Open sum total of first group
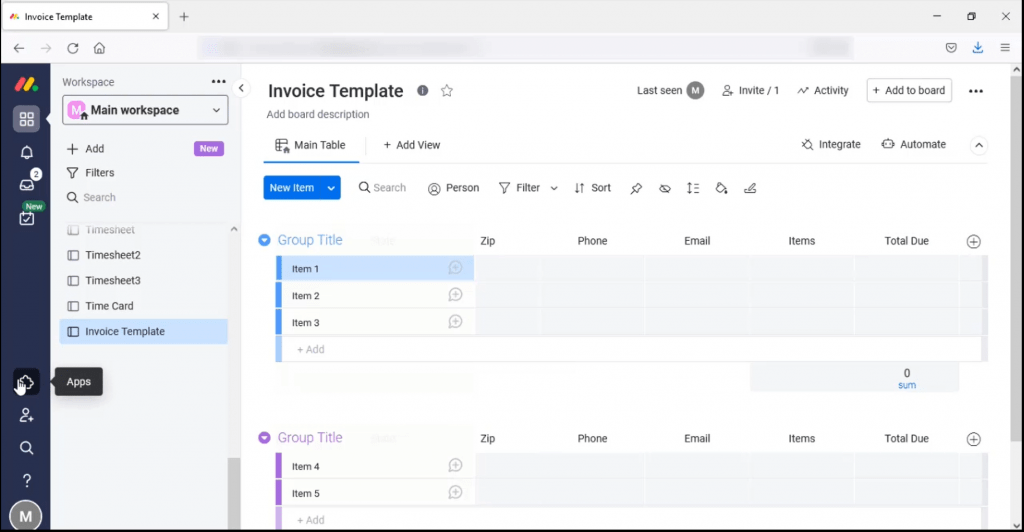This screenshot has height=532, width=1024. [906, 379]
